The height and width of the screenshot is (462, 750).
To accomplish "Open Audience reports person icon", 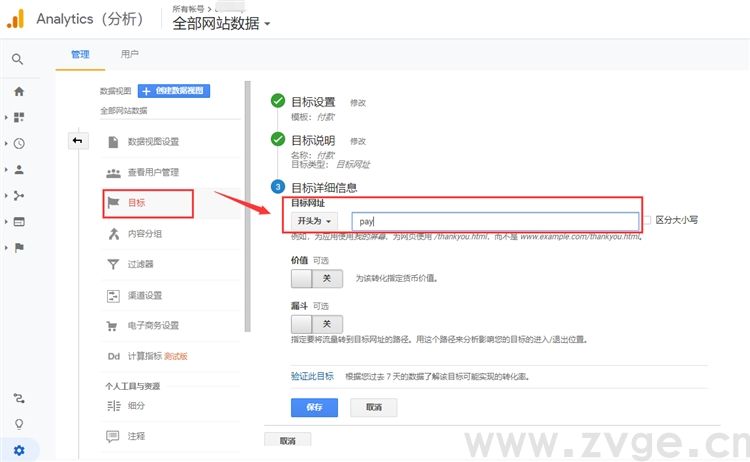I will (19, 169).
